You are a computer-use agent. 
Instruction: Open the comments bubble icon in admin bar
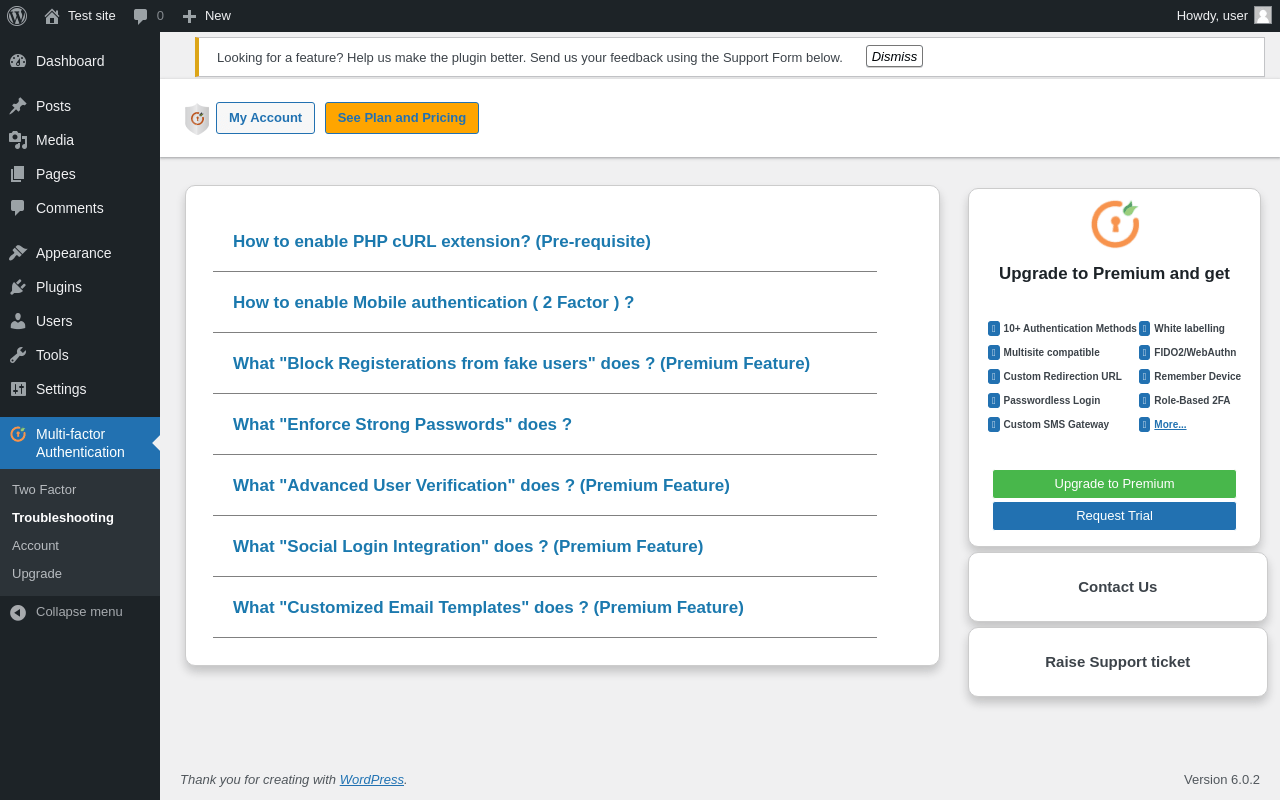tap(140, 16)
